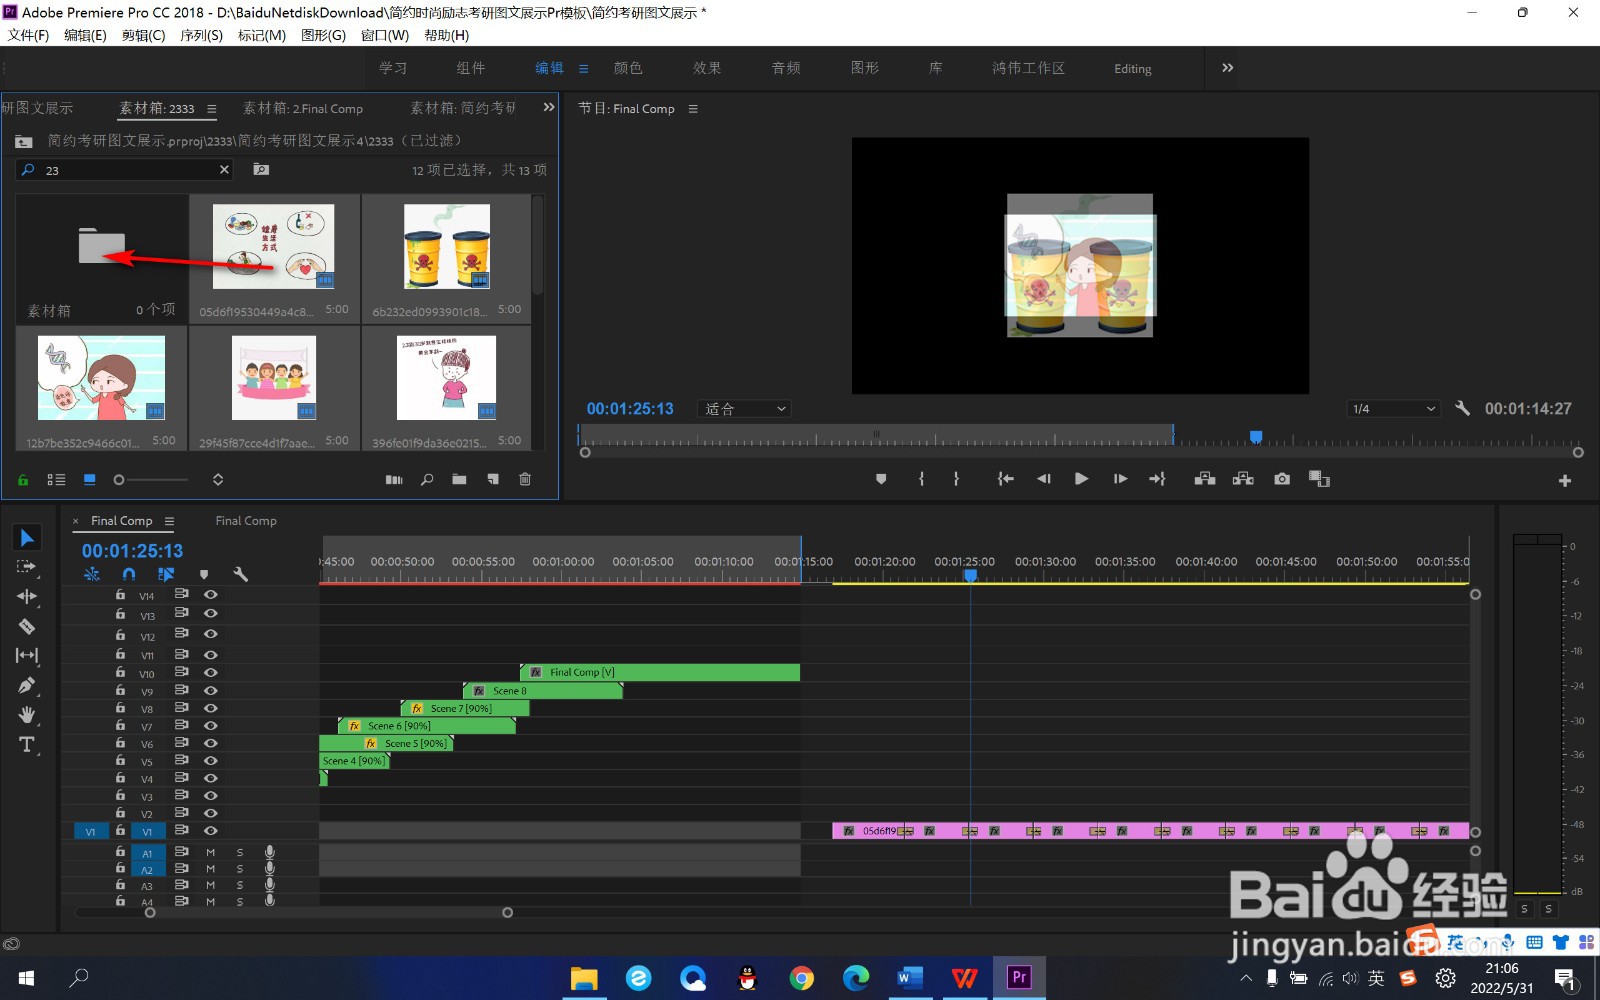The height and width of the screenshot is (1000, 1600).
Task: Click the Find icon in Project panel
Action: [x=427, y=480]
